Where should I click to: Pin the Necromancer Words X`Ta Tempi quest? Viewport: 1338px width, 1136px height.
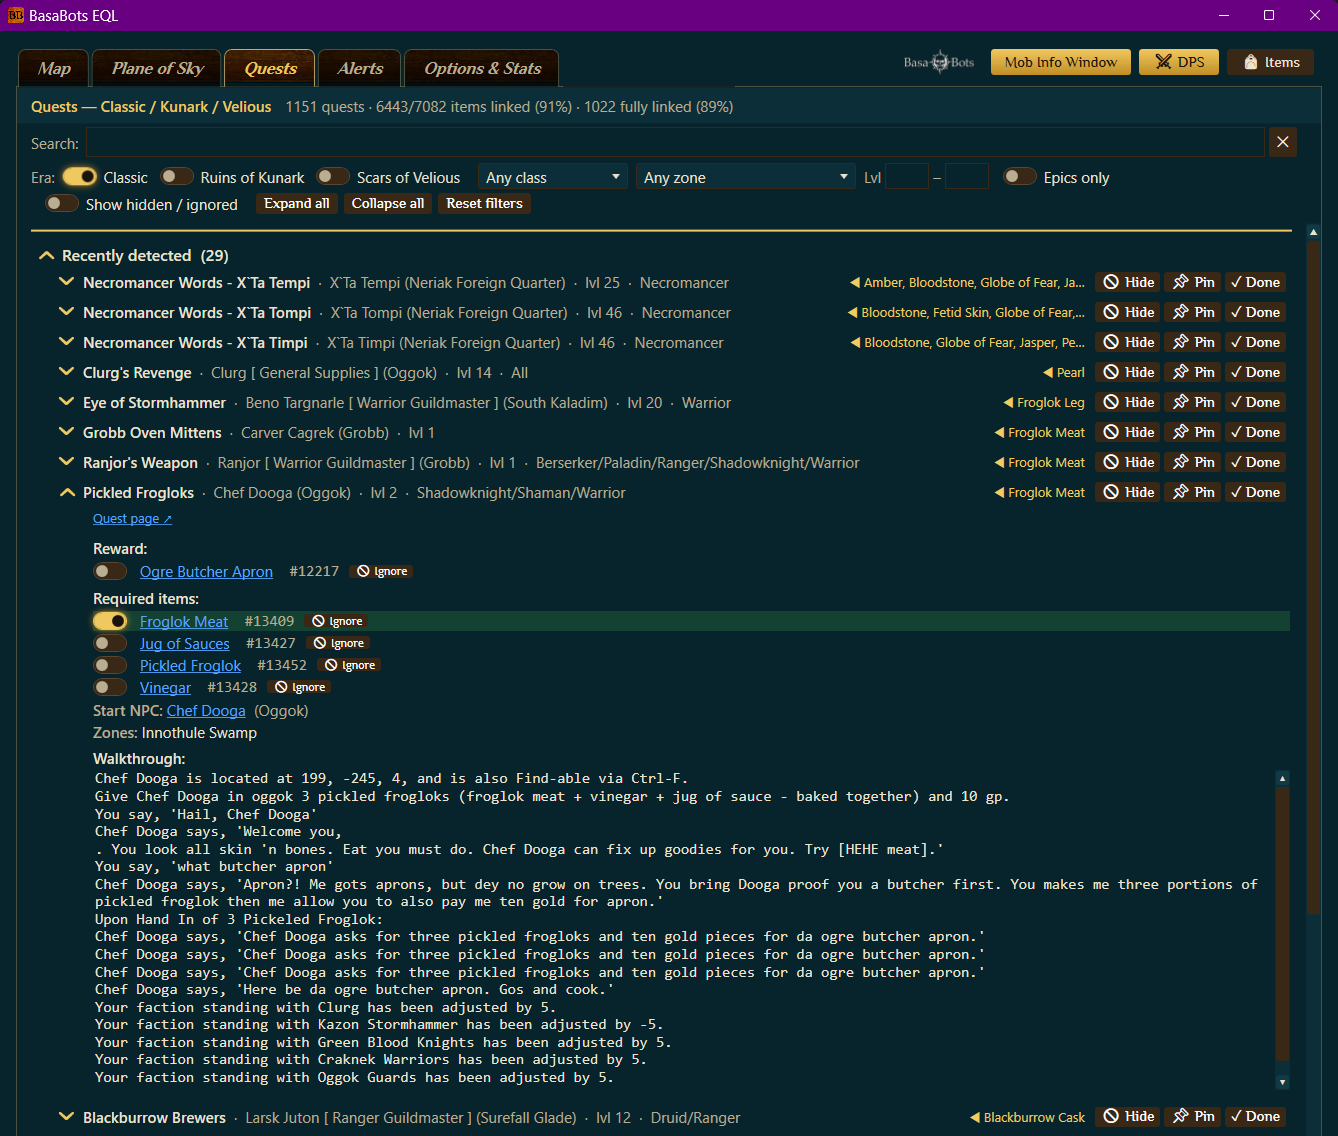[1193, 282]
